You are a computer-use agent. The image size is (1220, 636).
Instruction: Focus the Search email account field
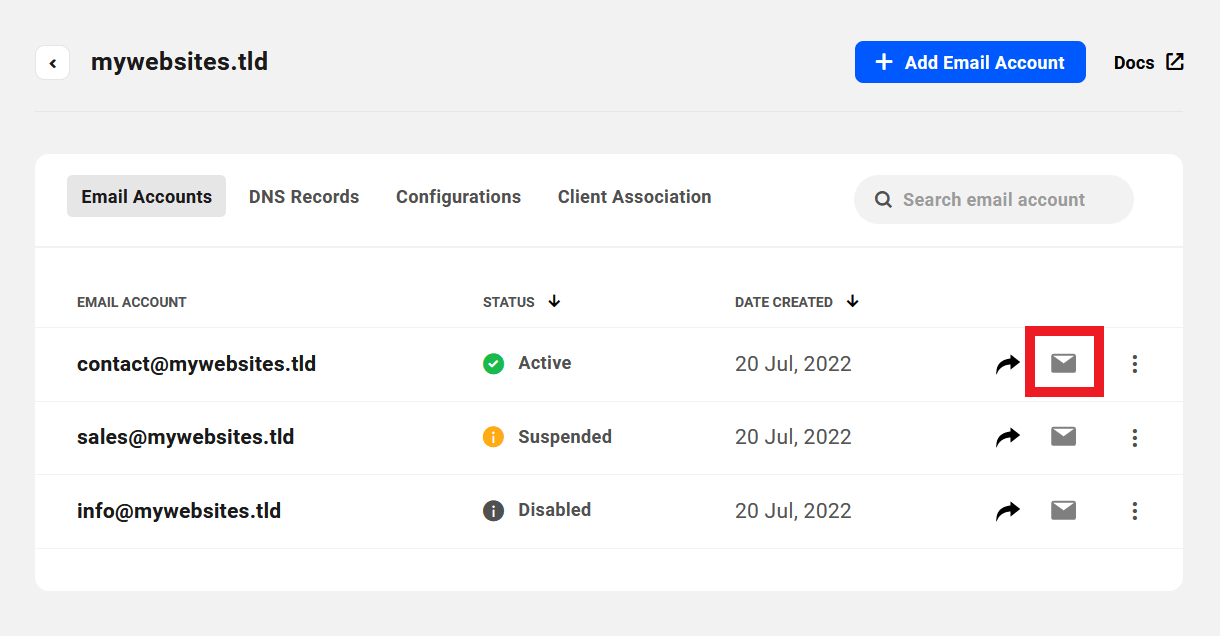pos(994,200)
